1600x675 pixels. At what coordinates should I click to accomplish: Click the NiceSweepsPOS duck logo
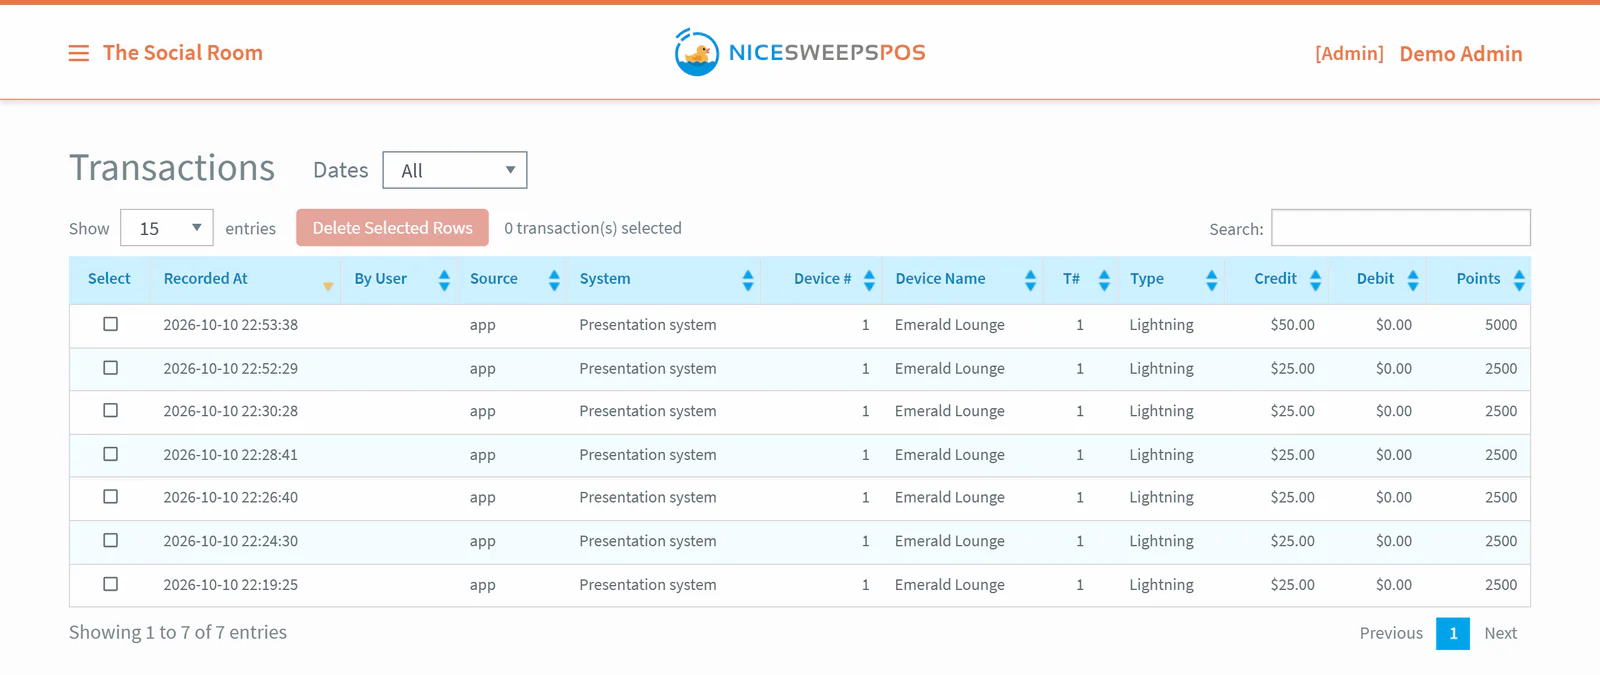pyautogui.click(x=697, y=52)
